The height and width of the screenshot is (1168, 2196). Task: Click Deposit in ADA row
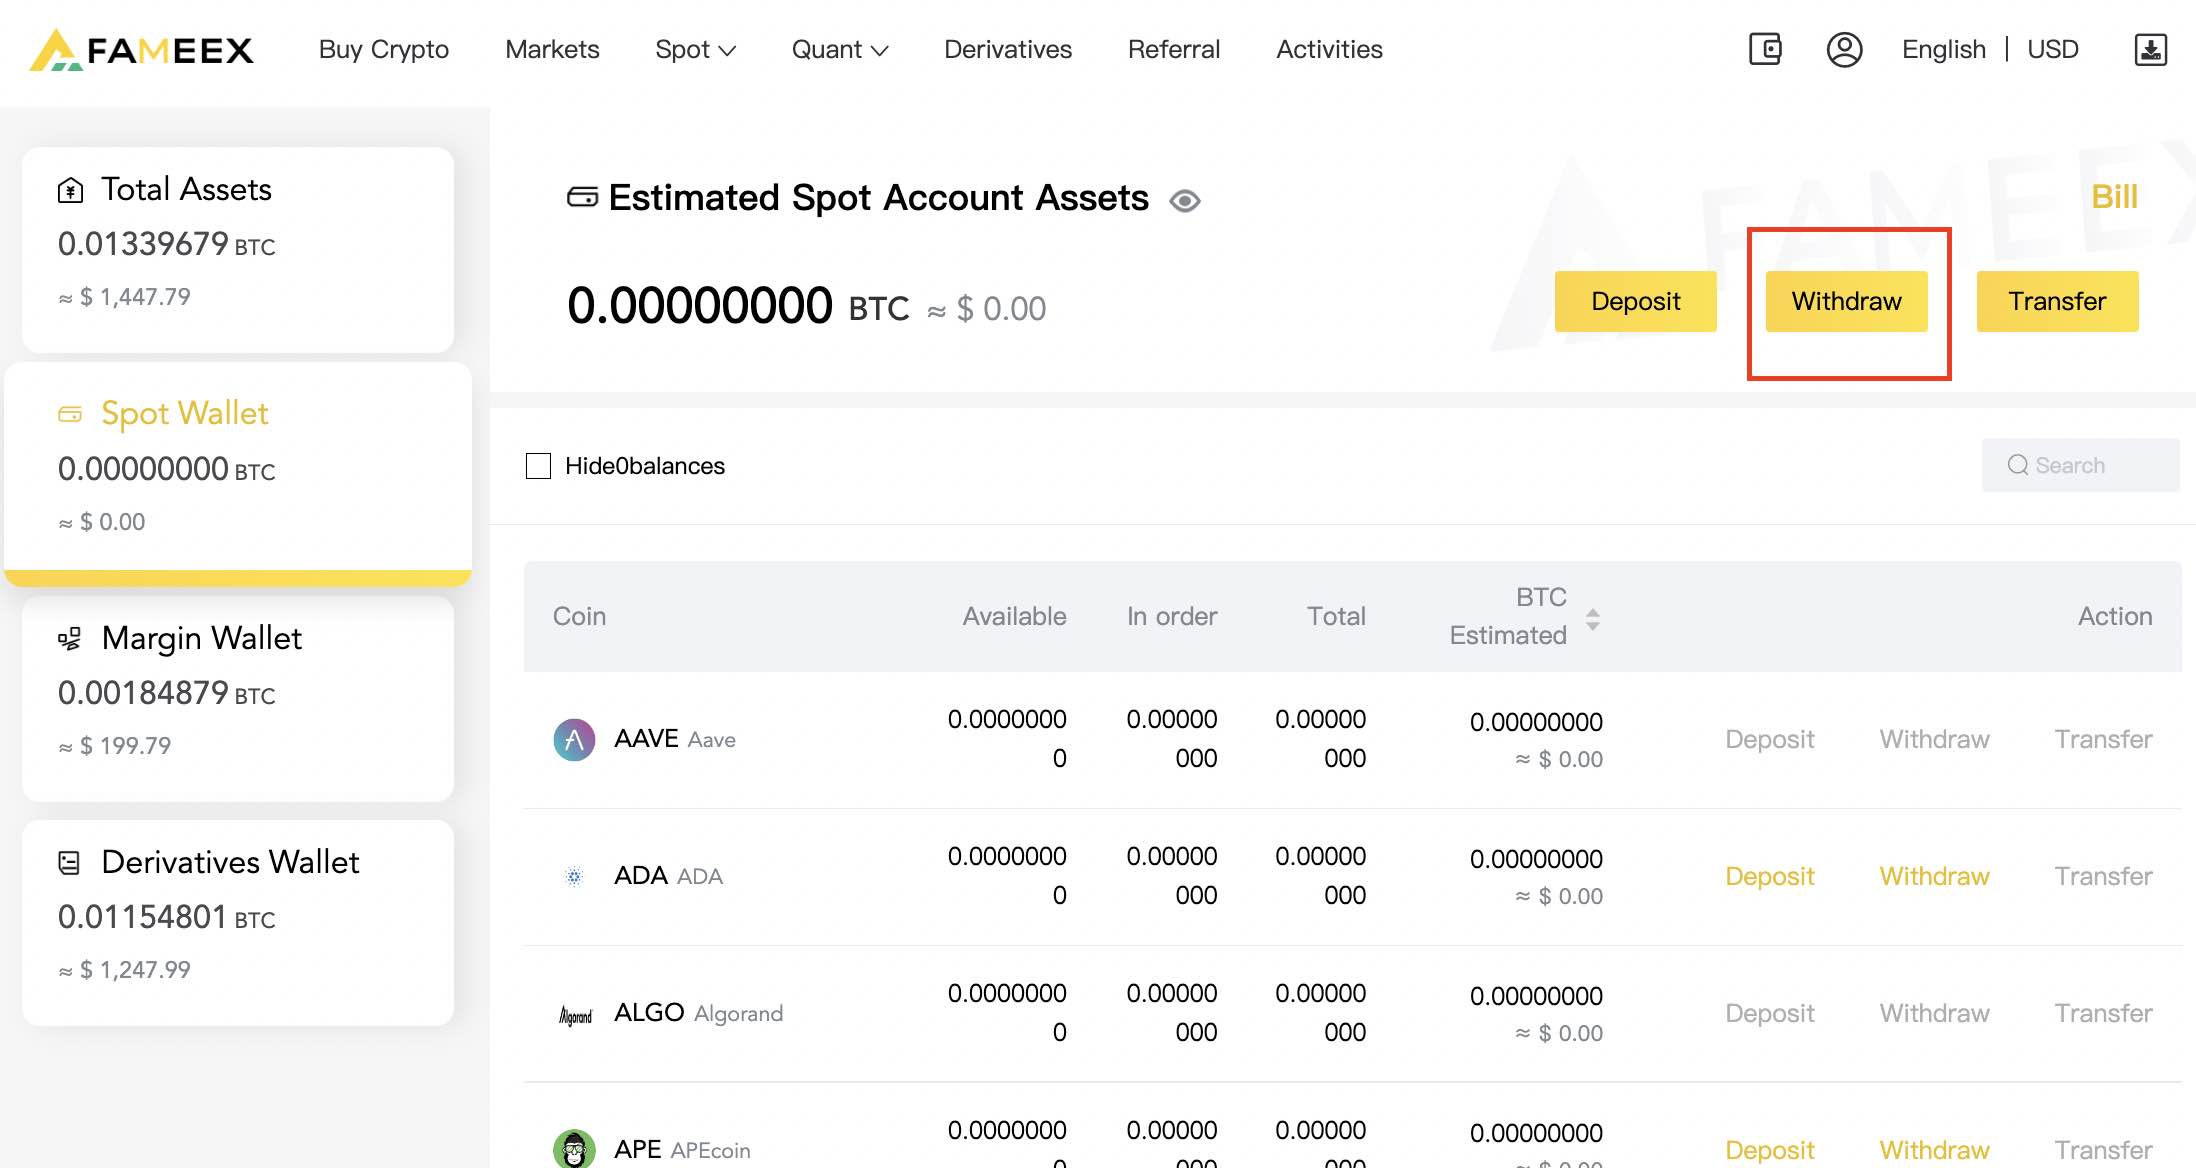point(1769,876)
